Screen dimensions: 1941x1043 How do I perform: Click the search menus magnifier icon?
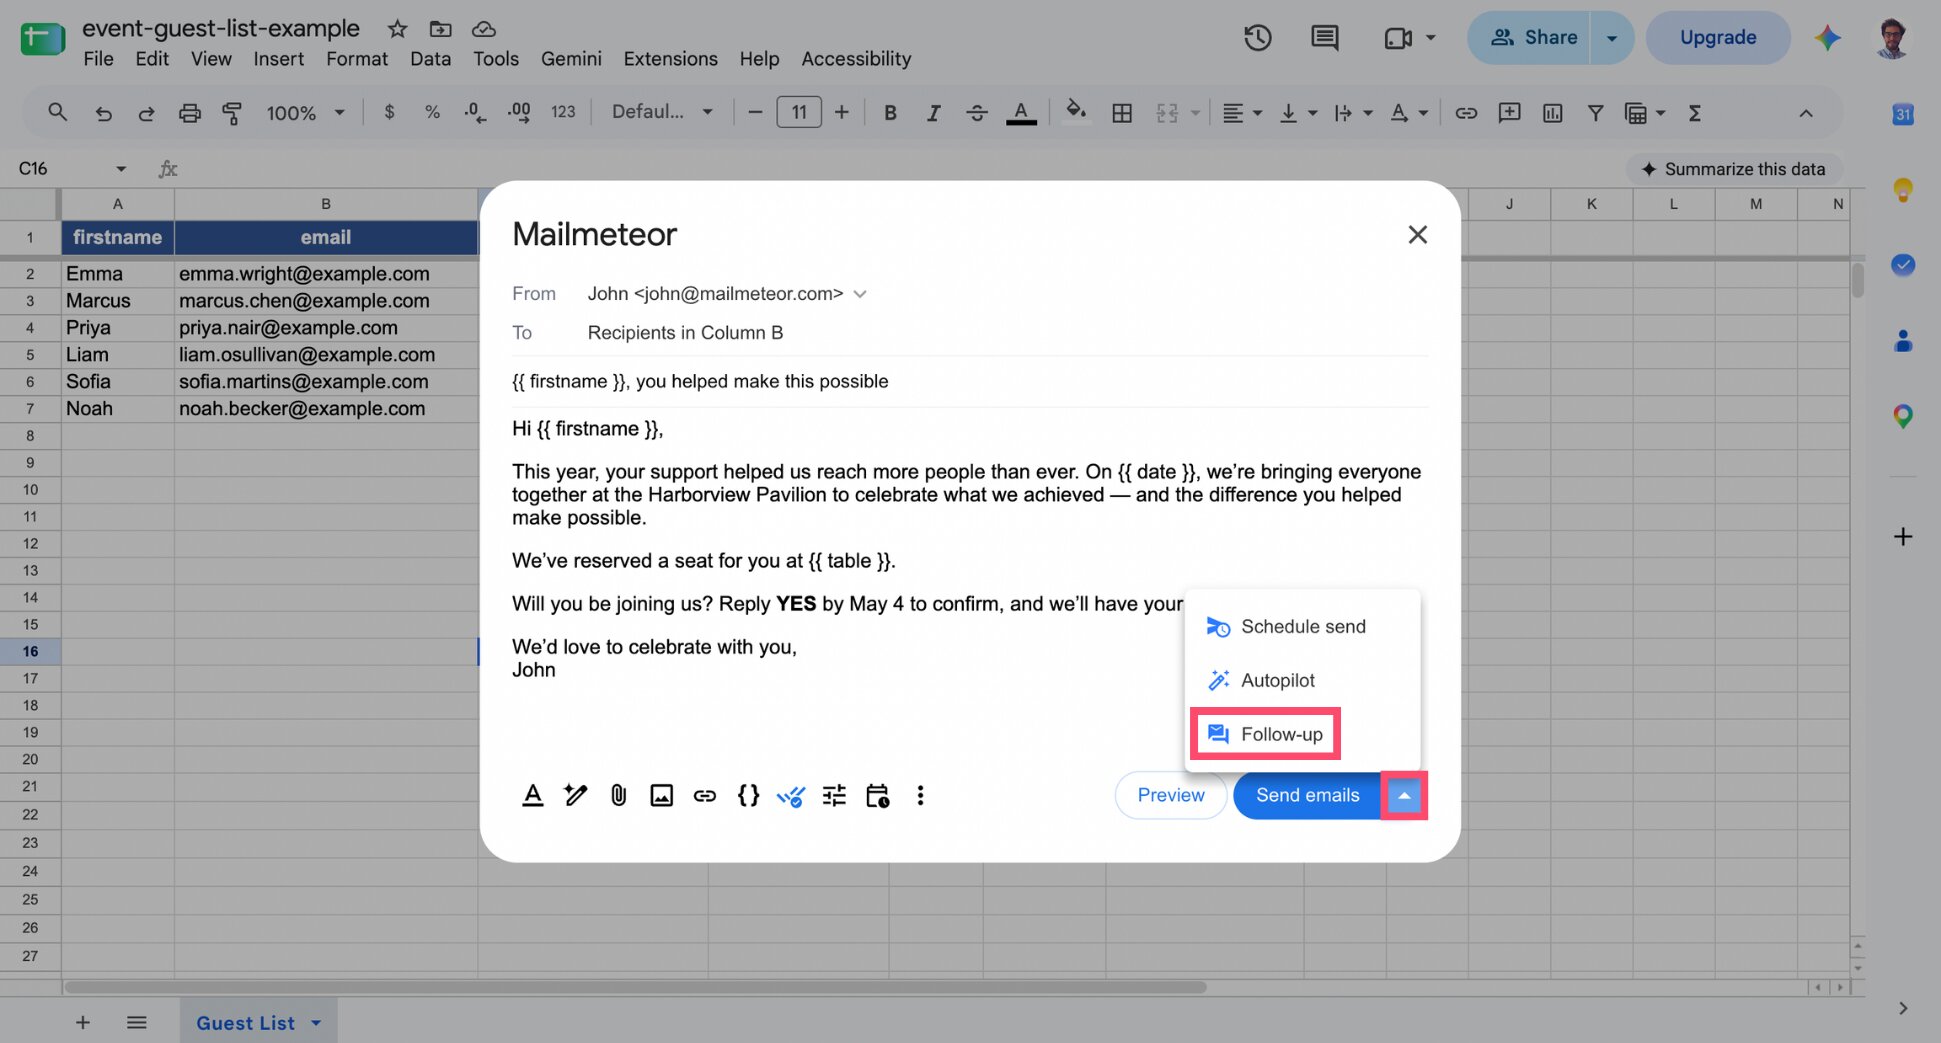(57, 112)
